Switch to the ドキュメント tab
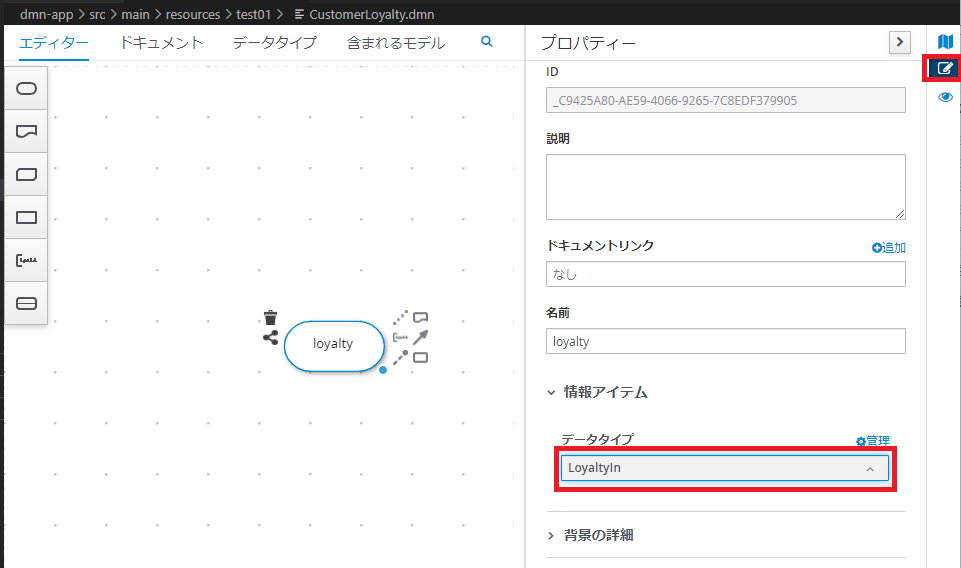Screen dimensions: 961x568 (161, 43)
